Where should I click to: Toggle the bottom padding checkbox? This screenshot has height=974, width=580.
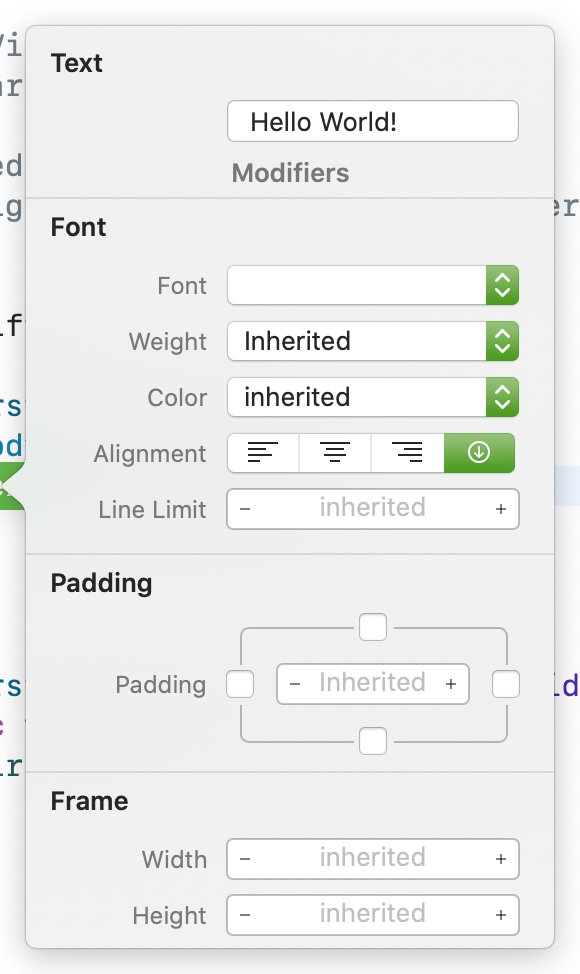373,741
